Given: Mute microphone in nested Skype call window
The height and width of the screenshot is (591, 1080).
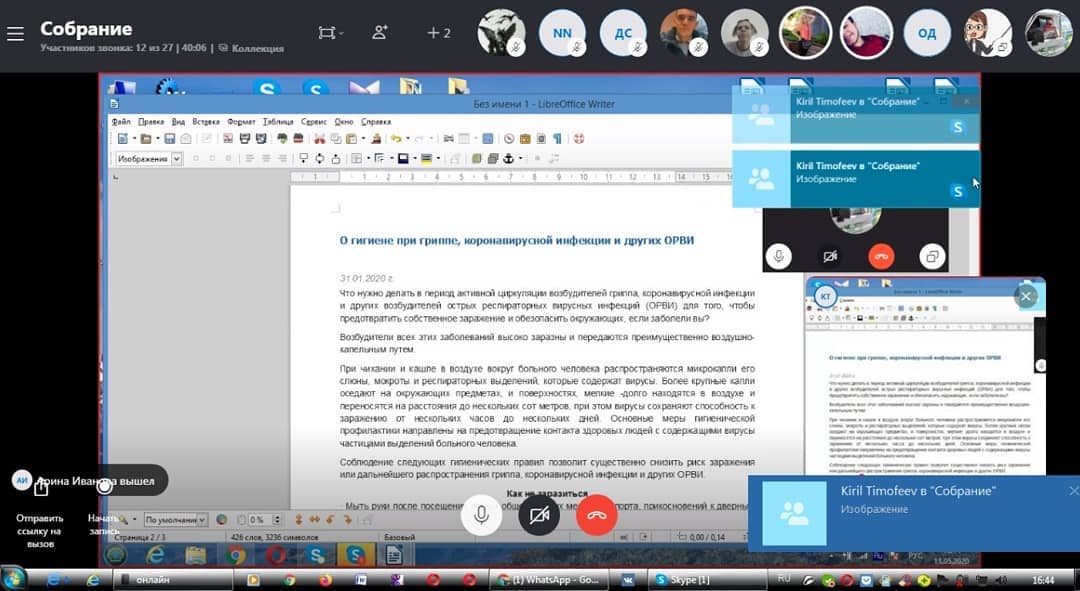Looking at the screenshot, I should point(778,256).
